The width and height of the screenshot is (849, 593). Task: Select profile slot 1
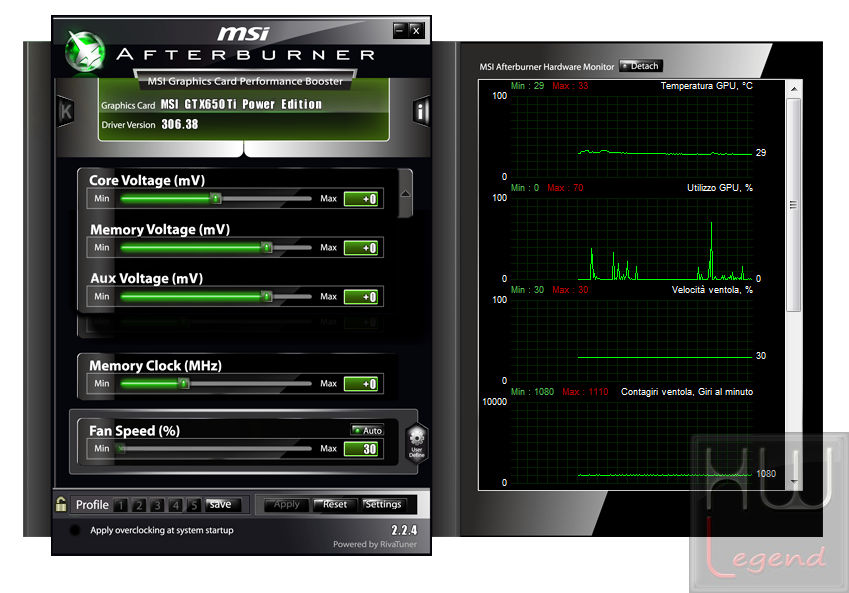point(121,505)
